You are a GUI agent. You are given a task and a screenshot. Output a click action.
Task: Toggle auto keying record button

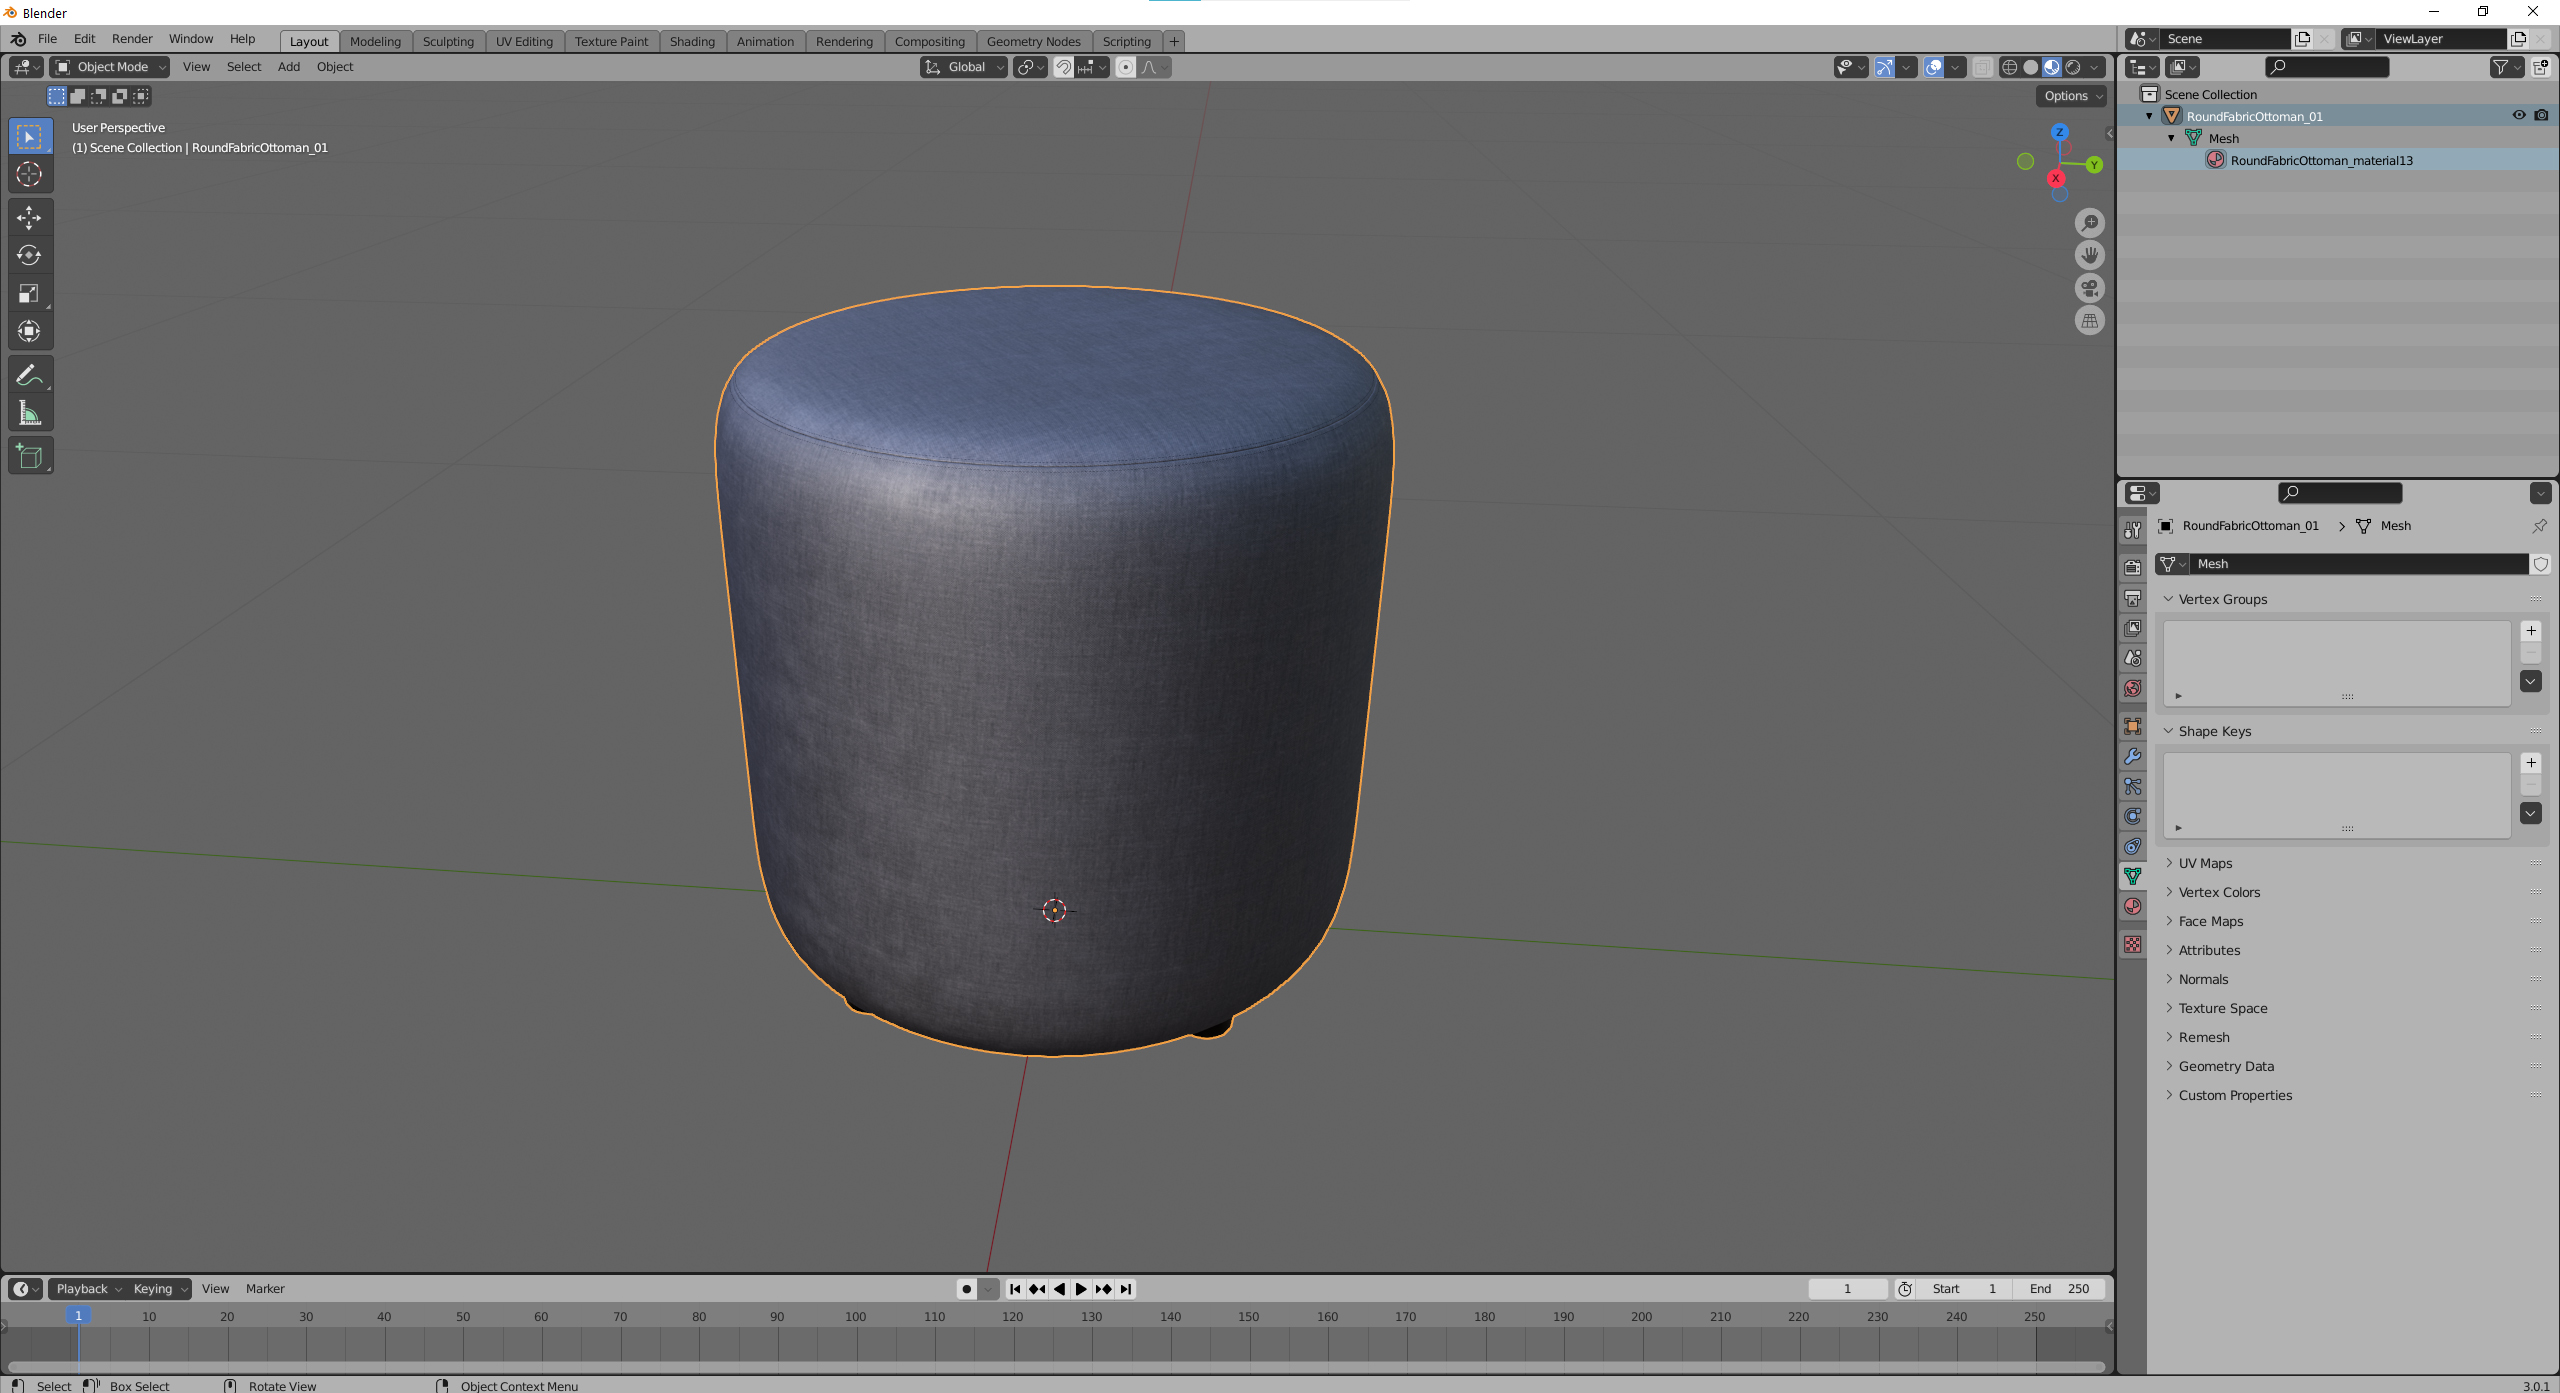[966, 1289]
